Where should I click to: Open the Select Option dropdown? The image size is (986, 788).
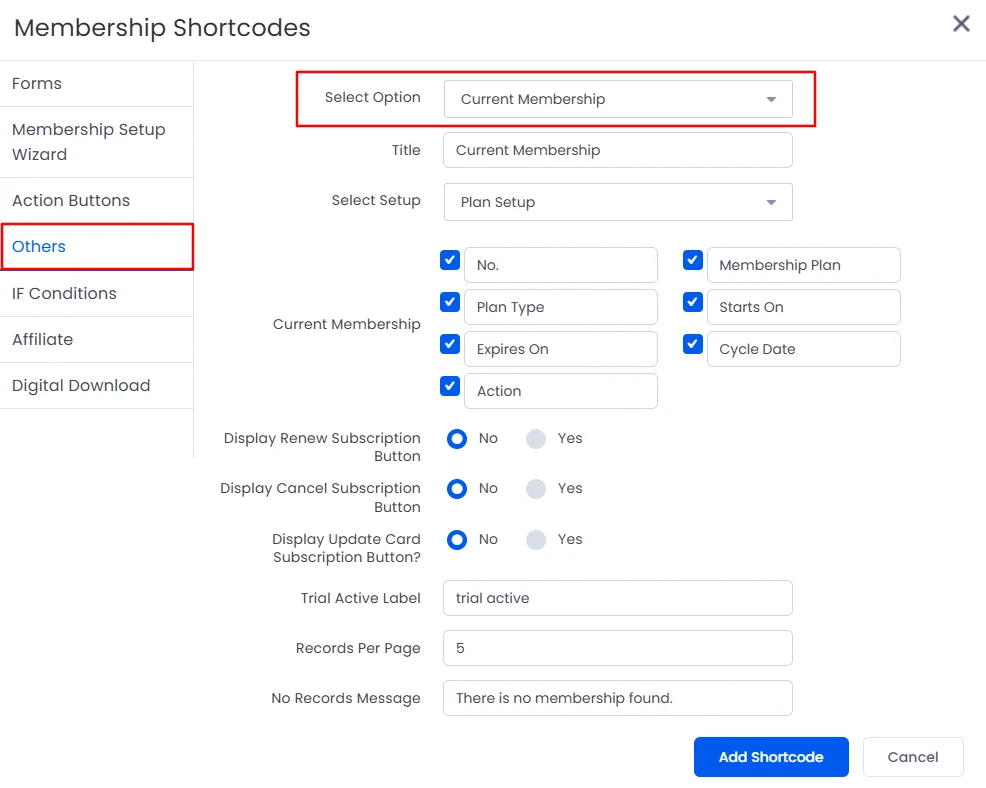[x=618, y=99]
